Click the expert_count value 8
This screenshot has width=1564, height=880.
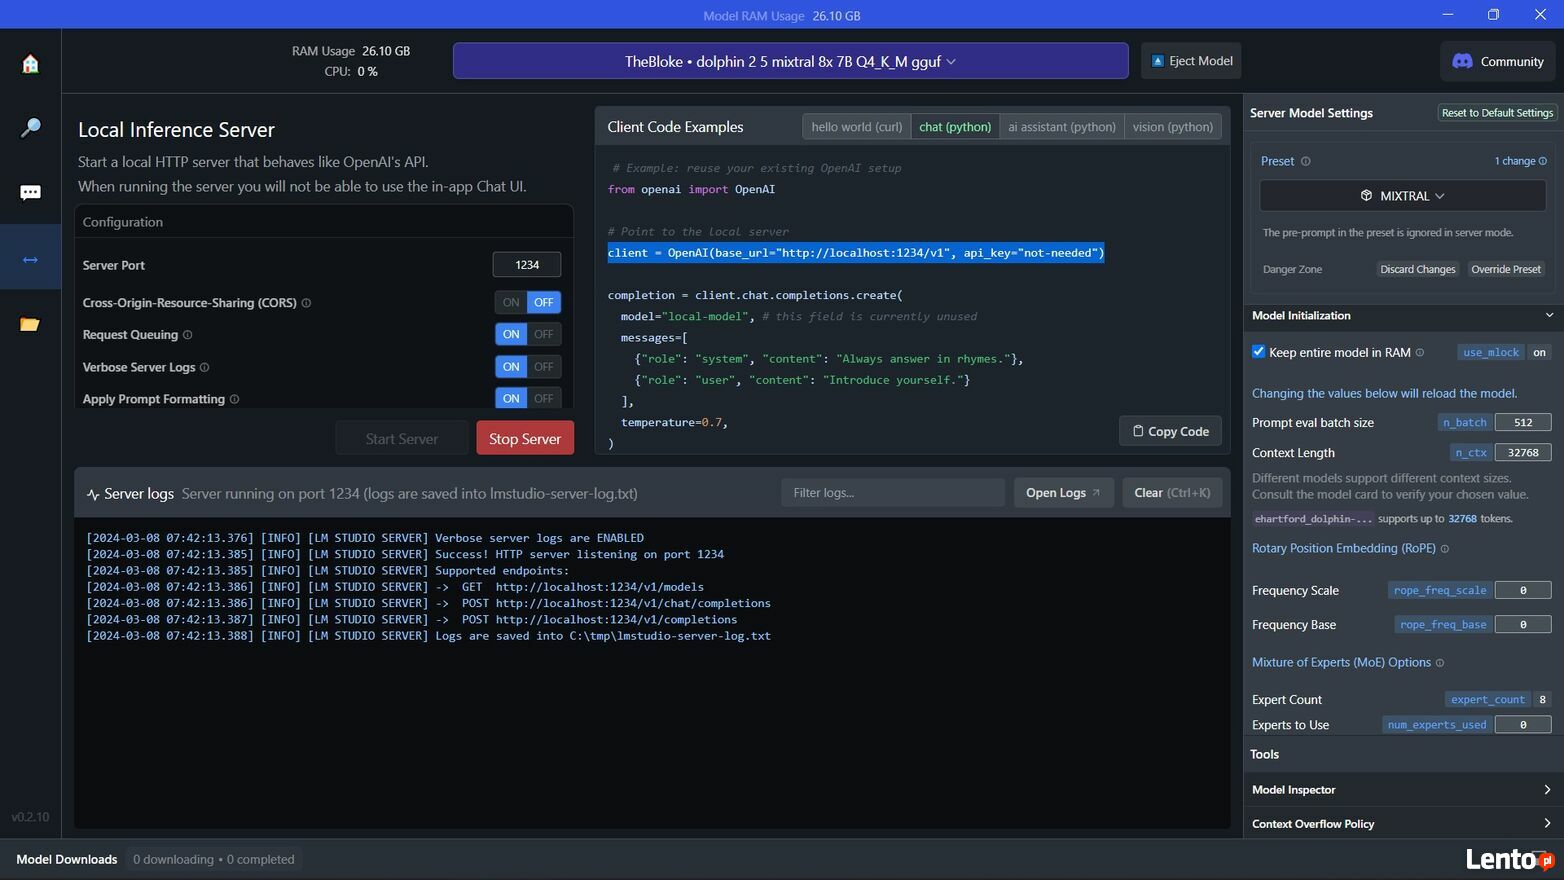[1542, 699]
